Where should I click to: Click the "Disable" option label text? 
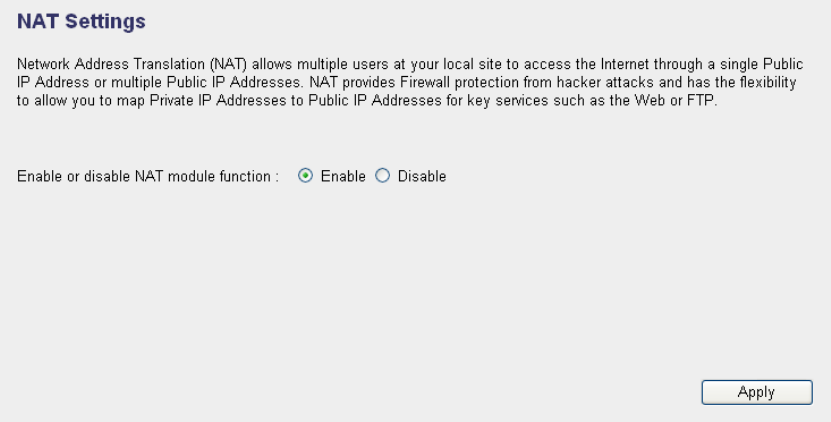tap(421, 176)
